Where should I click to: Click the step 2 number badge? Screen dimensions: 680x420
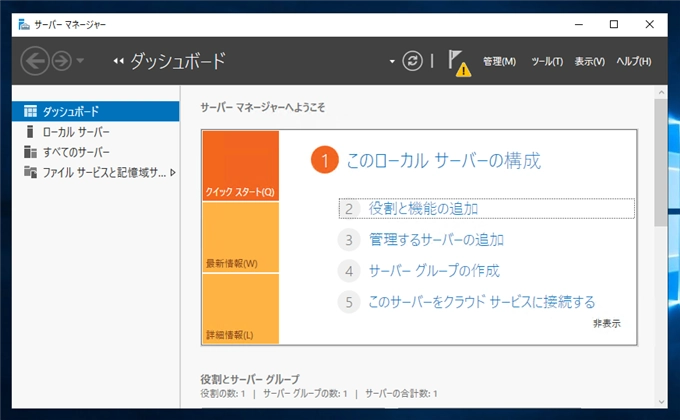(349, 209)
